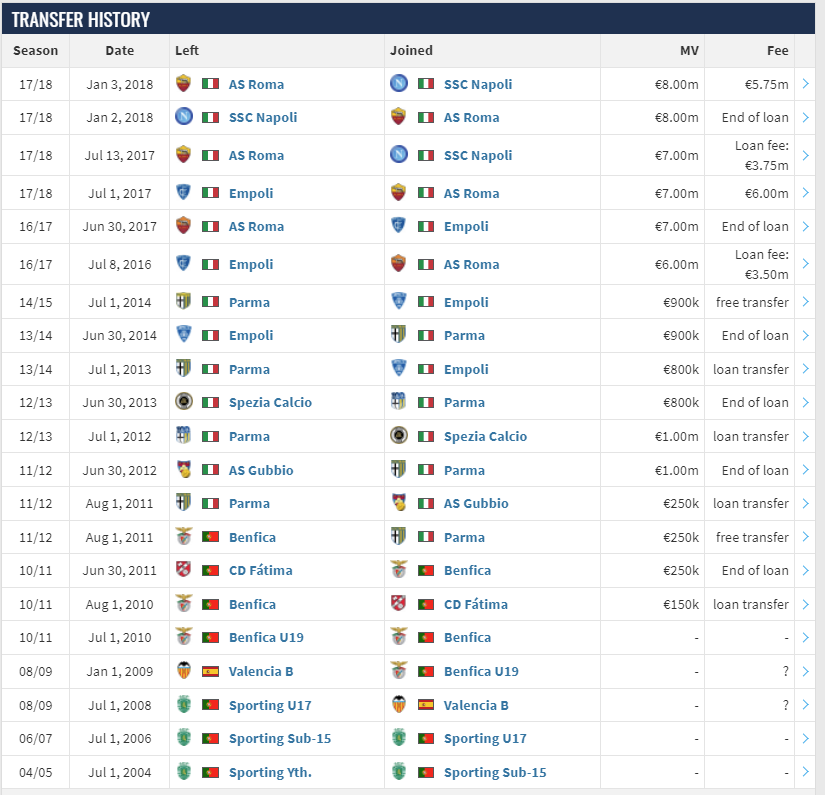
Task: Click the MV column header
Action: pos(689,50)
